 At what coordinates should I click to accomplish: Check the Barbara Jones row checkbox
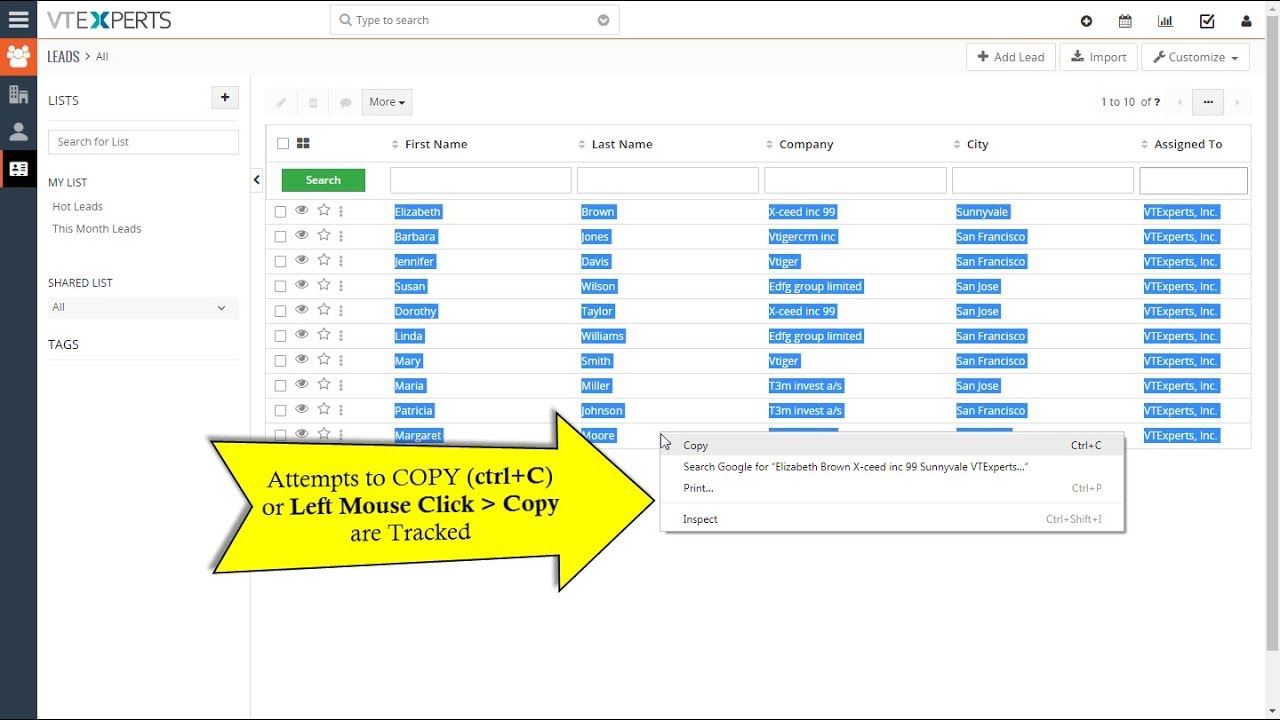[x=280, y=237]
